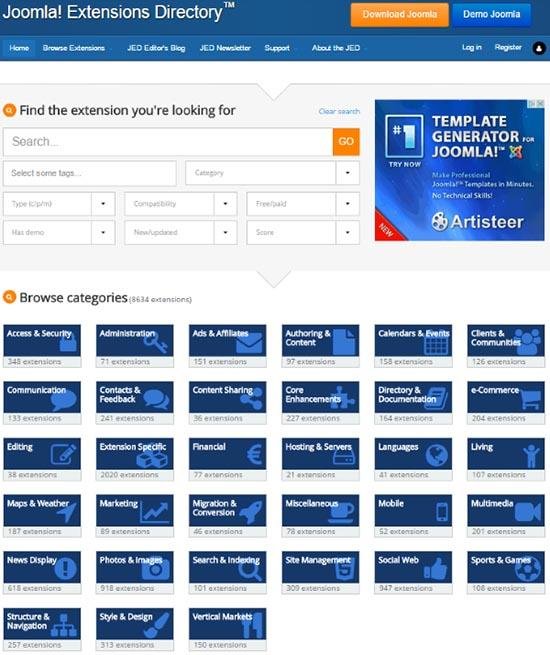Open the Migration & Conversion rocket category
The width and height of the screenshot is (550, 655).
pos(228,516)
